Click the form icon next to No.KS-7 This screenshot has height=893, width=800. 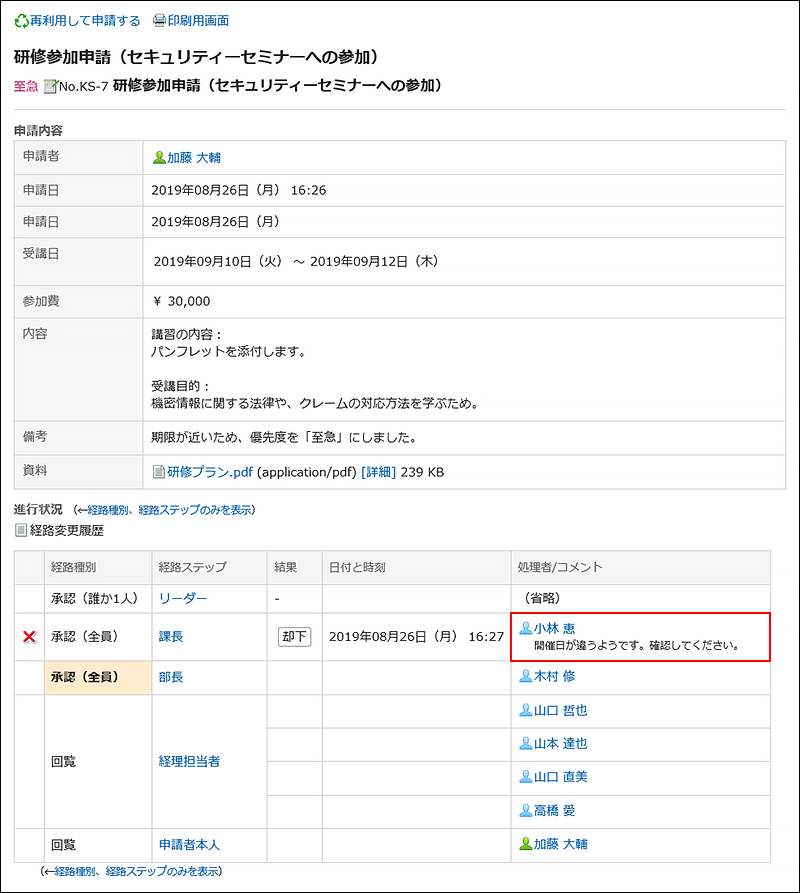tap(51, 87)
